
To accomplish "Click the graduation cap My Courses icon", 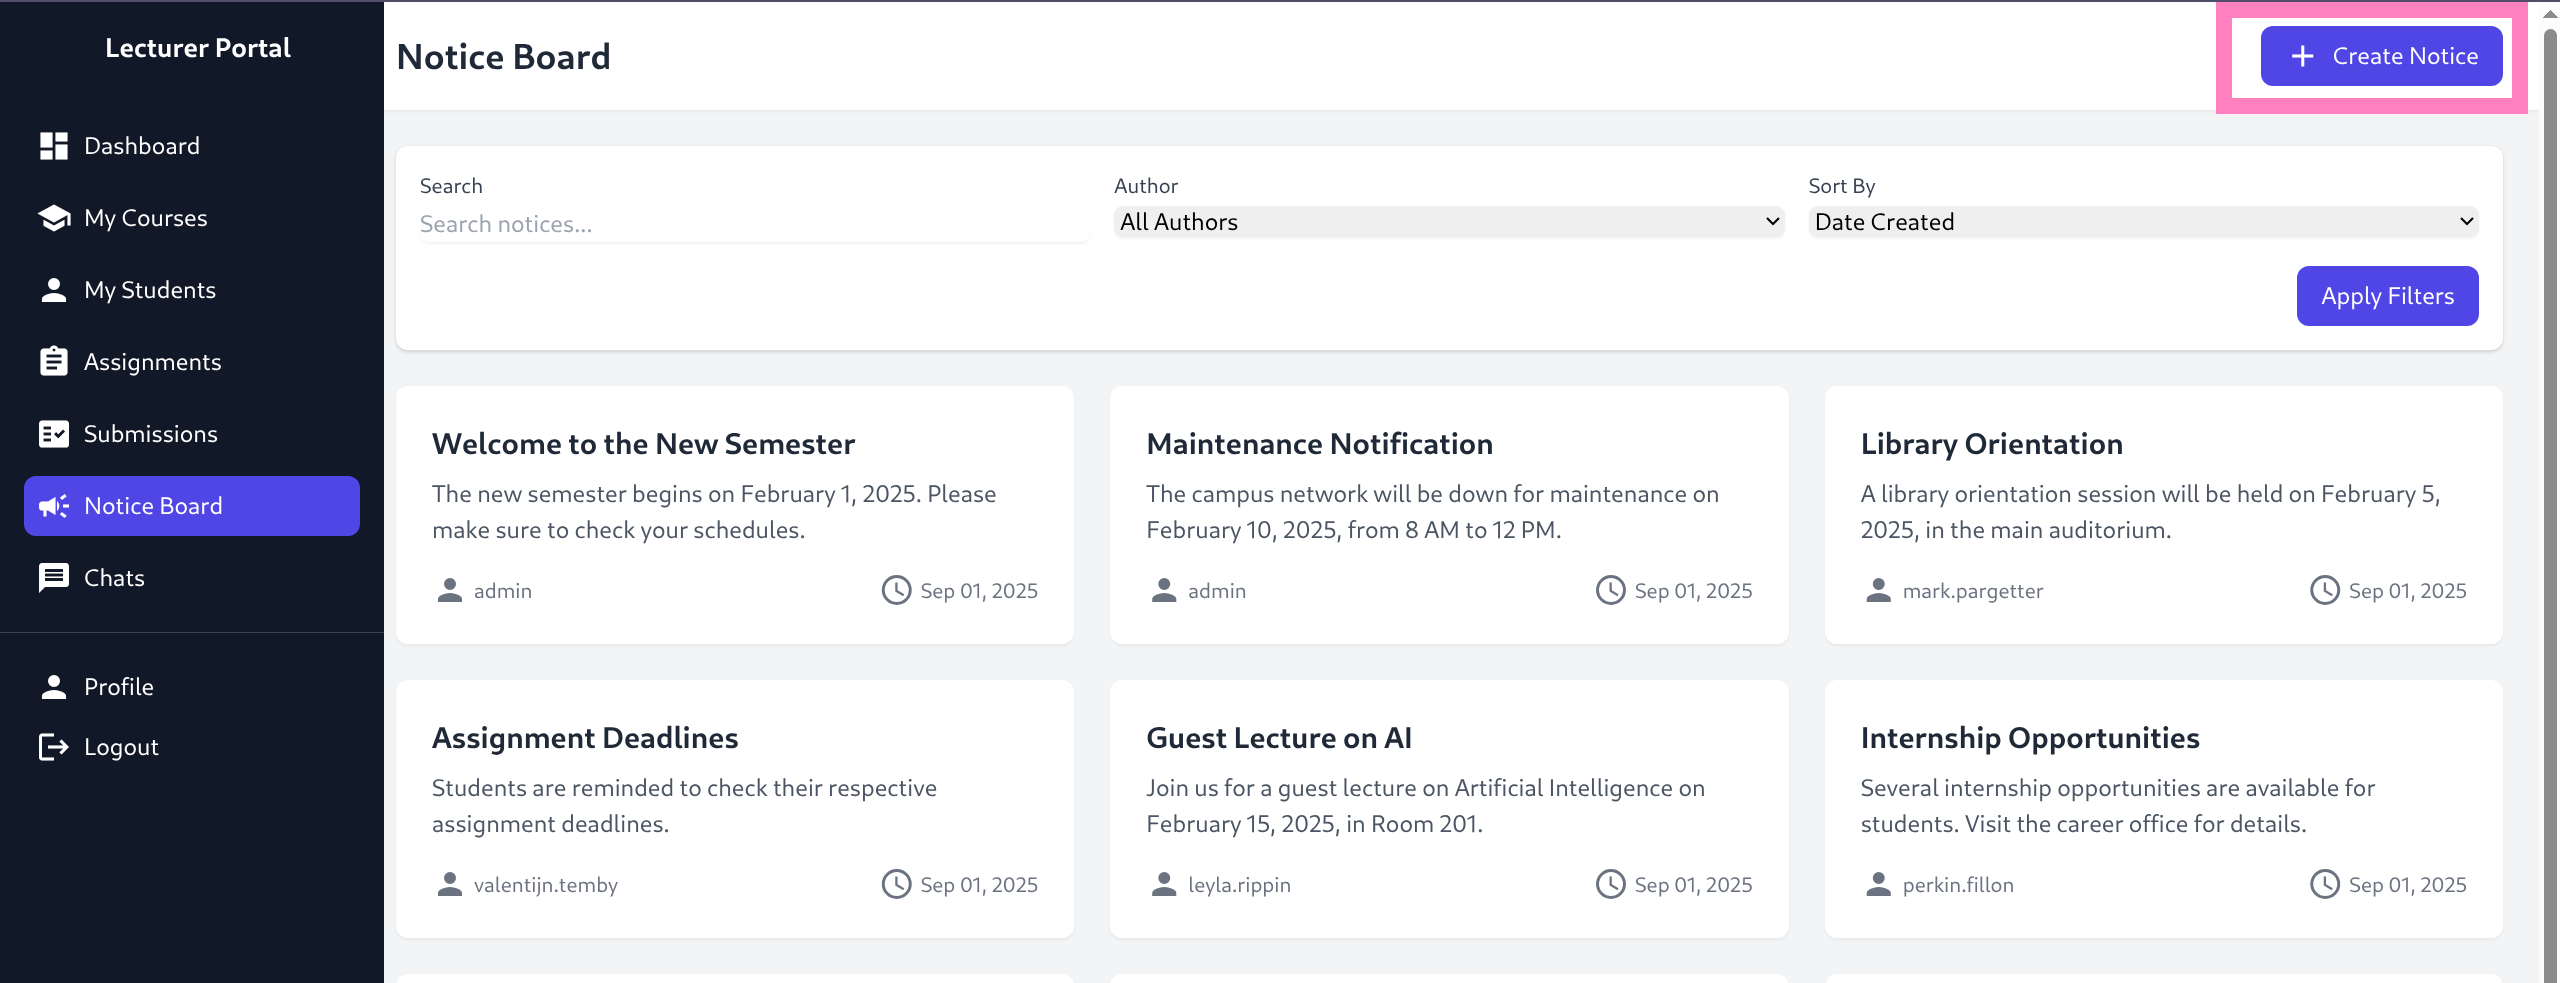I will click(54, 218).
